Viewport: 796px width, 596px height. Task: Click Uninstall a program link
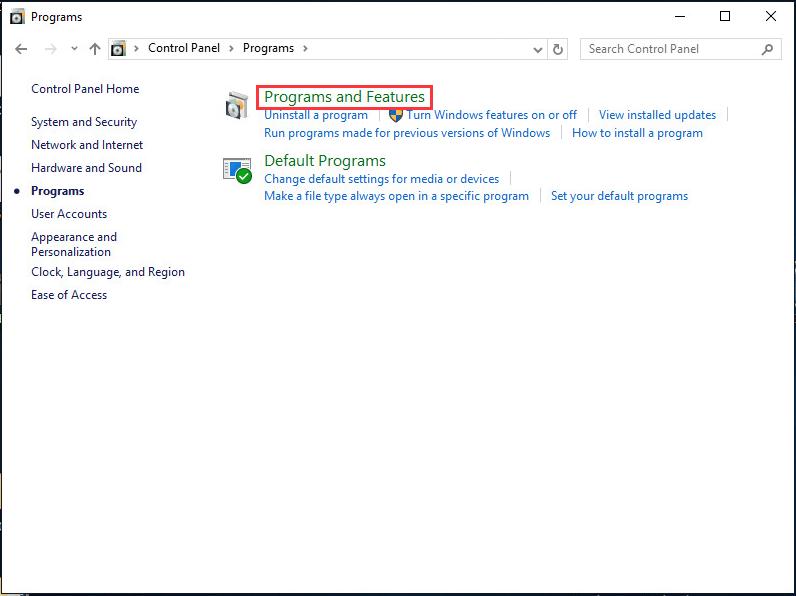coord(316,115)
